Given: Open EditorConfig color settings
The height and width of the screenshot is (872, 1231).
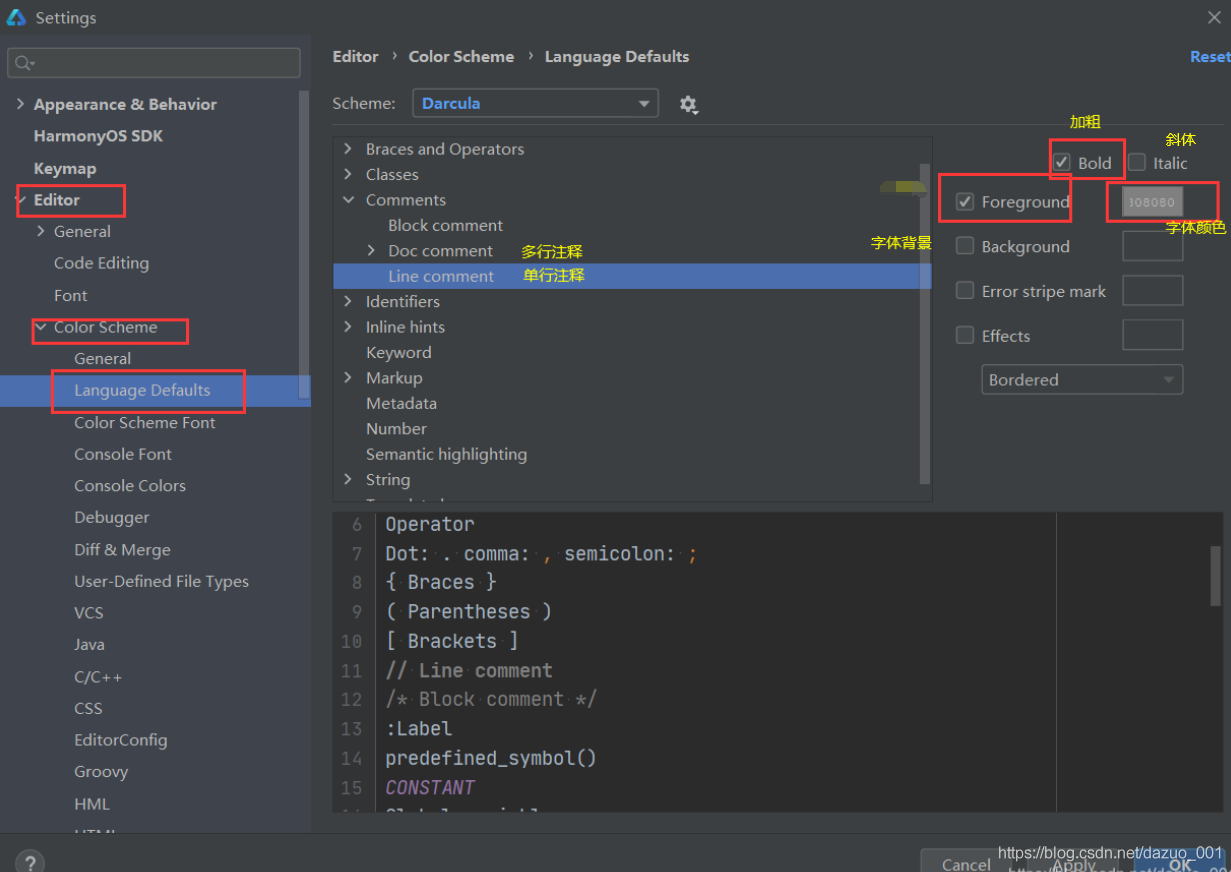Looking at the screenshot, I should [x=120, y=740].
